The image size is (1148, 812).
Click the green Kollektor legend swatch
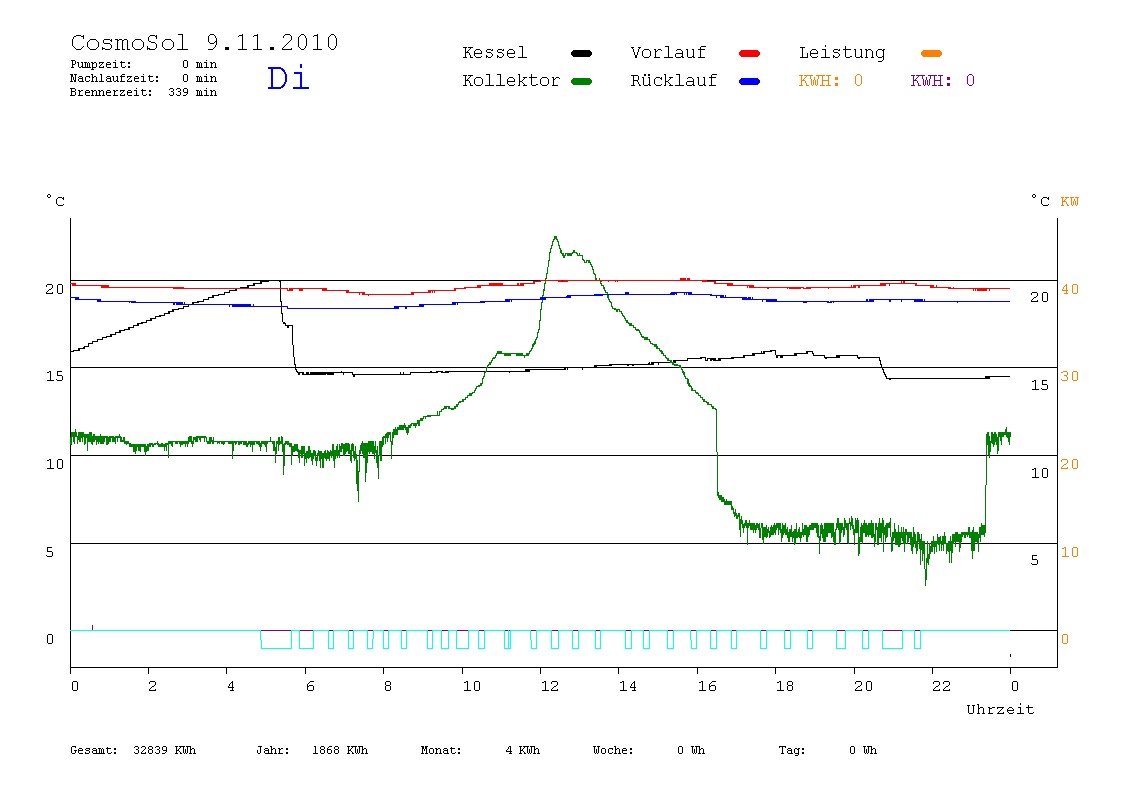pyautogui.click(x=581, y=81)
